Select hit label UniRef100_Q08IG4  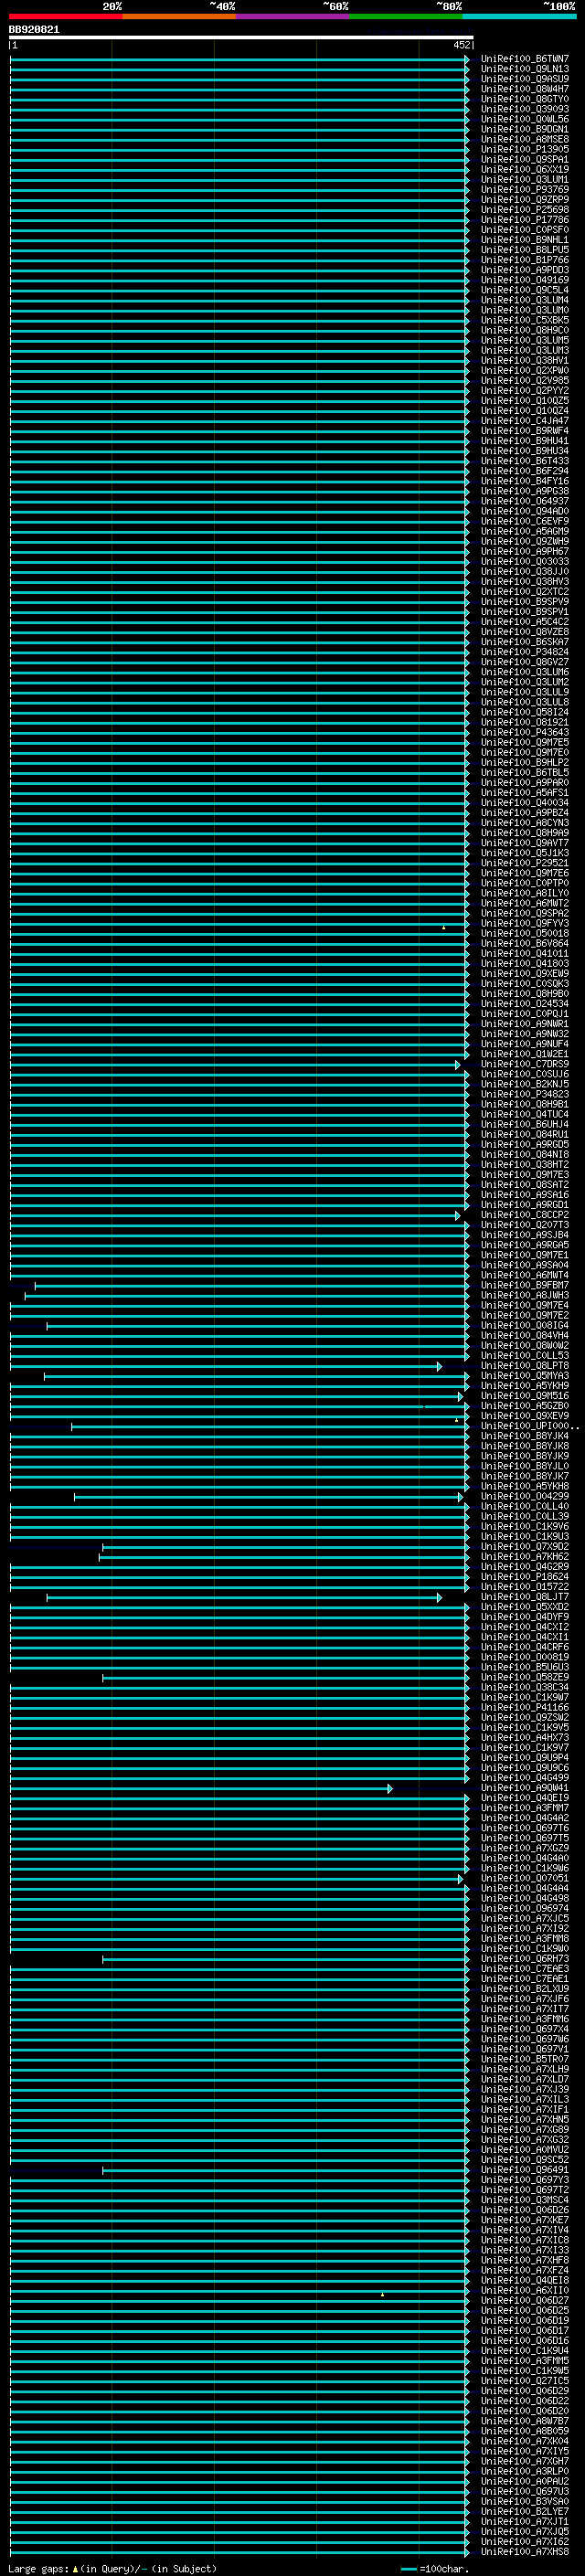(525, 1325)
